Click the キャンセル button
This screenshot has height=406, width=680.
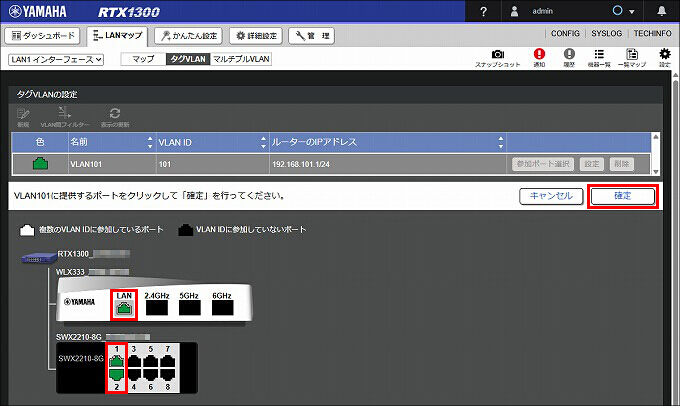551,196
